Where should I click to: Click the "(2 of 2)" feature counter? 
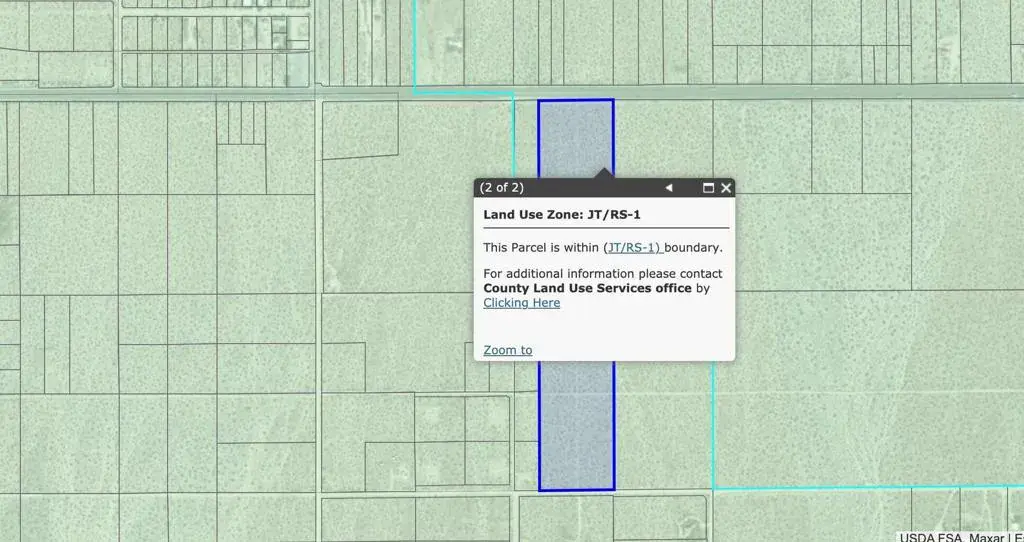pos(501,188)
